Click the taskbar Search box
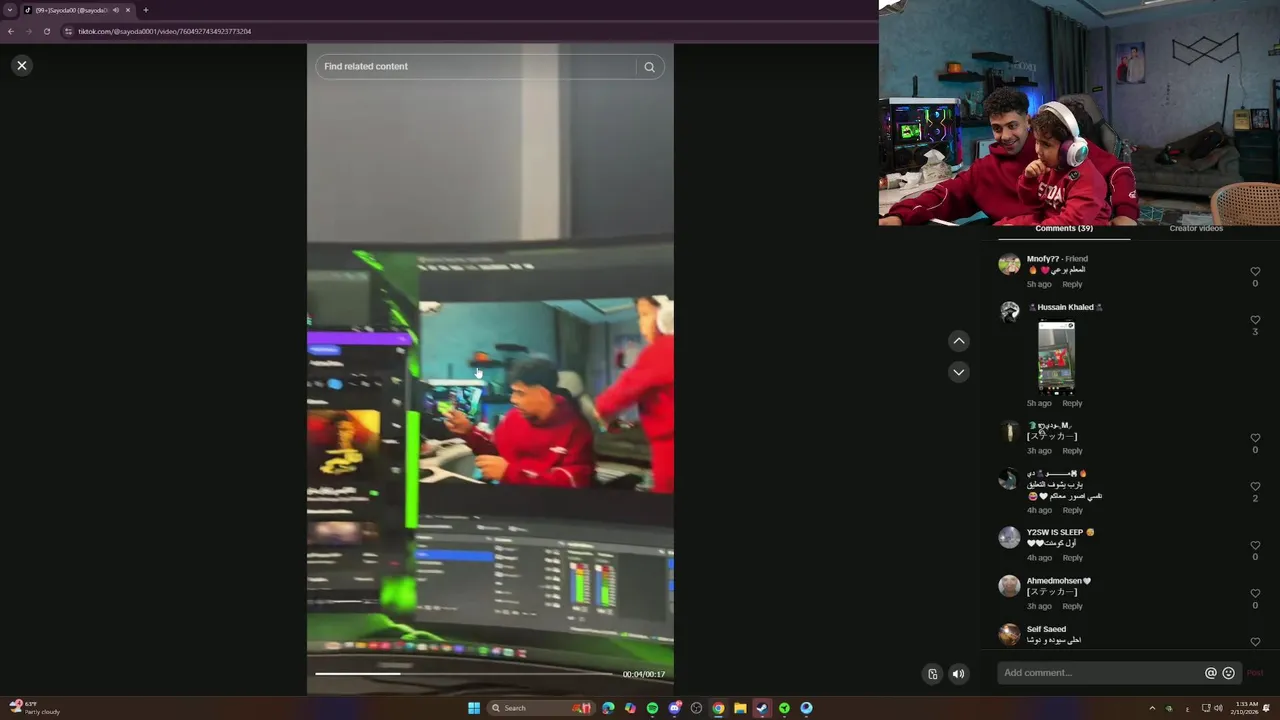This screenshot has height=720, width=1280. (540, 708)
